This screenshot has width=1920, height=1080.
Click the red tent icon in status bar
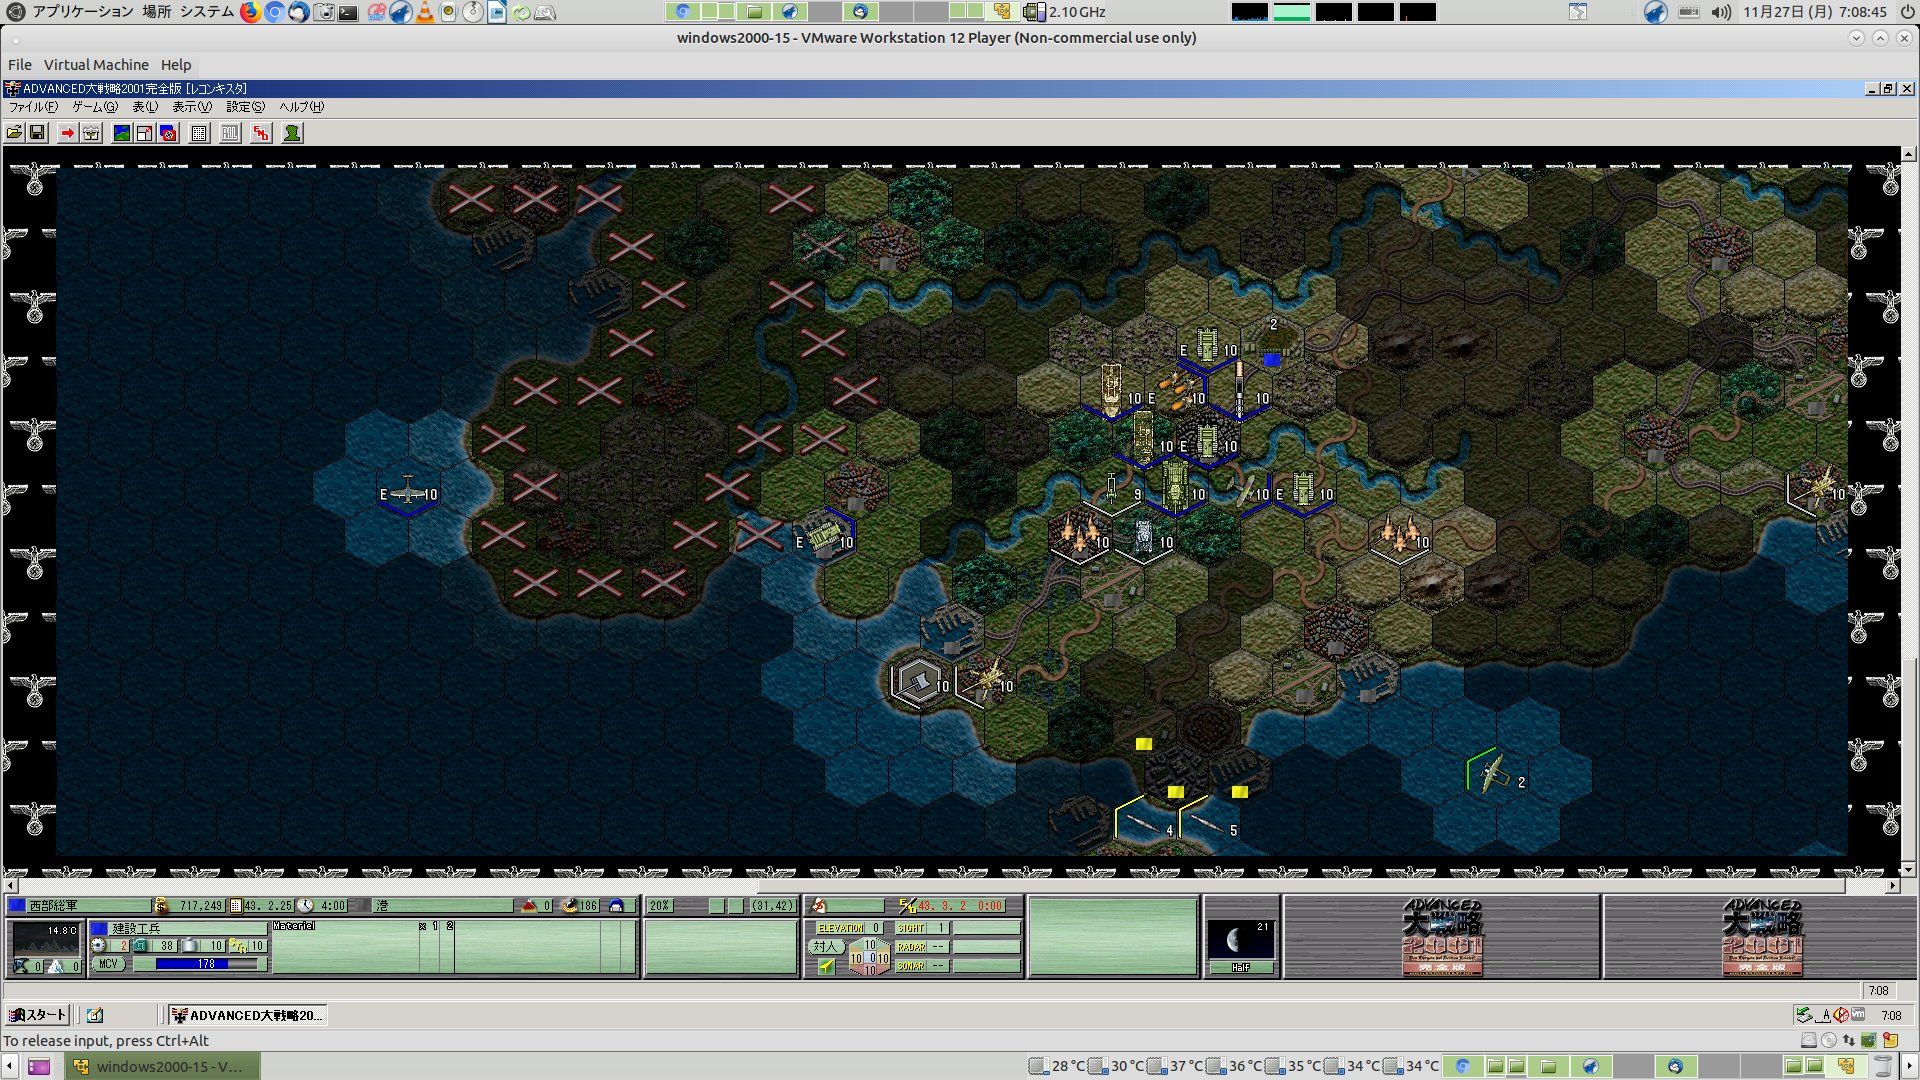(x=529, y=906)
